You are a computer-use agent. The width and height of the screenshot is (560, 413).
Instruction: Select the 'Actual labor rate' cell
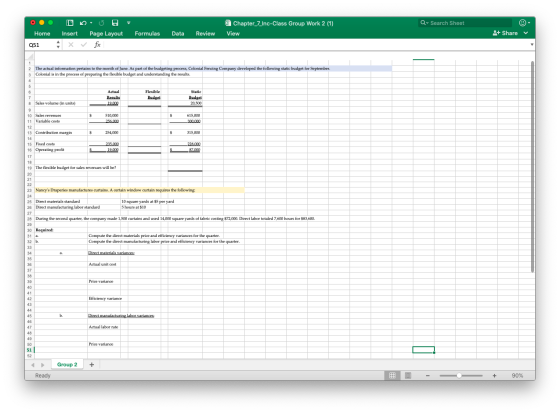[x=104, y=327]
